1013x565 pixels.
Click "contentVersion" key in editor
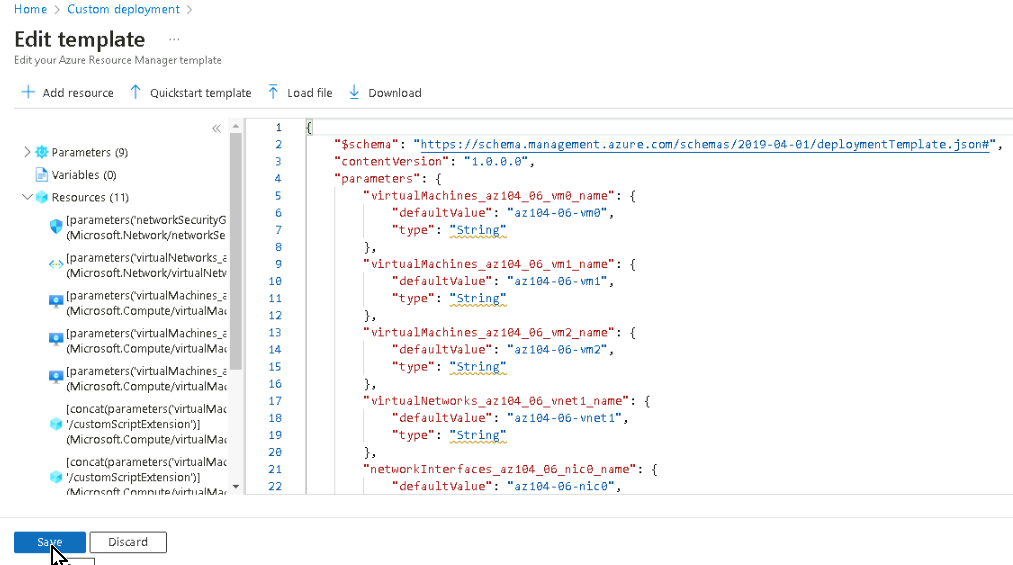[x=391, y=161]
